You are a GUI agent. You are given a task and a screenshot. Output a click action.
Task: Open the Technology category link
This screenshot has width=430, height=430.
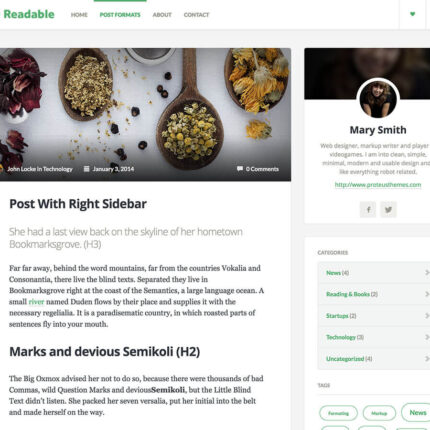click(341, 337)
